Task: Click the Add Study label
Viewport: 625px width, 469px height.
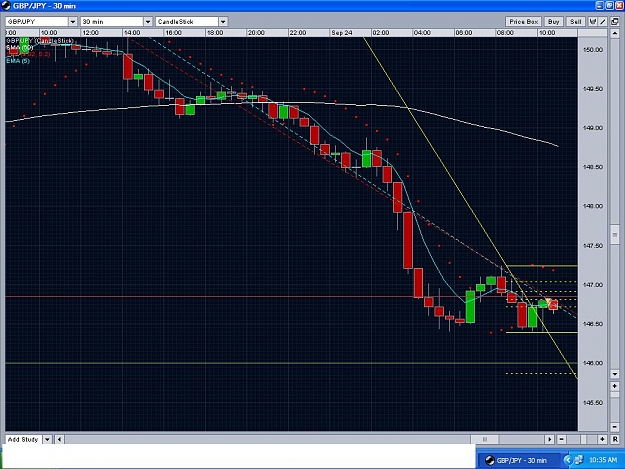Action: pyautogui.click(x=23, y=440)
